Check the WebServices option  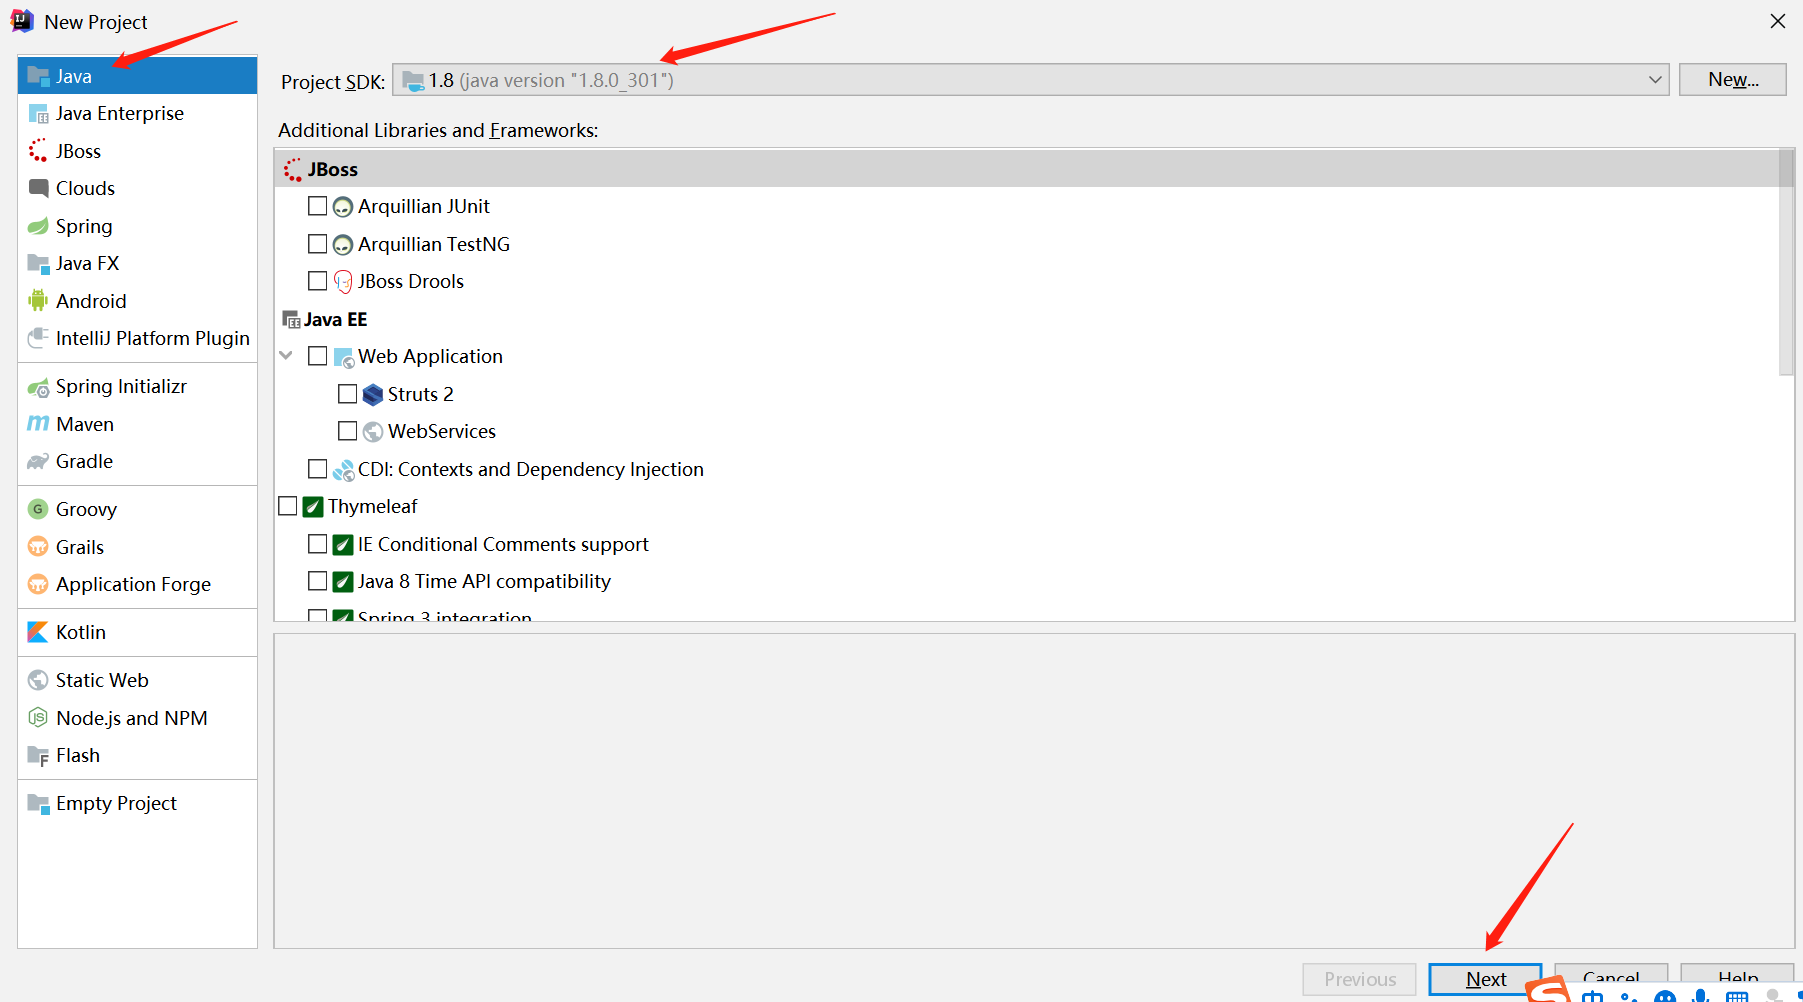click(348, 431)
